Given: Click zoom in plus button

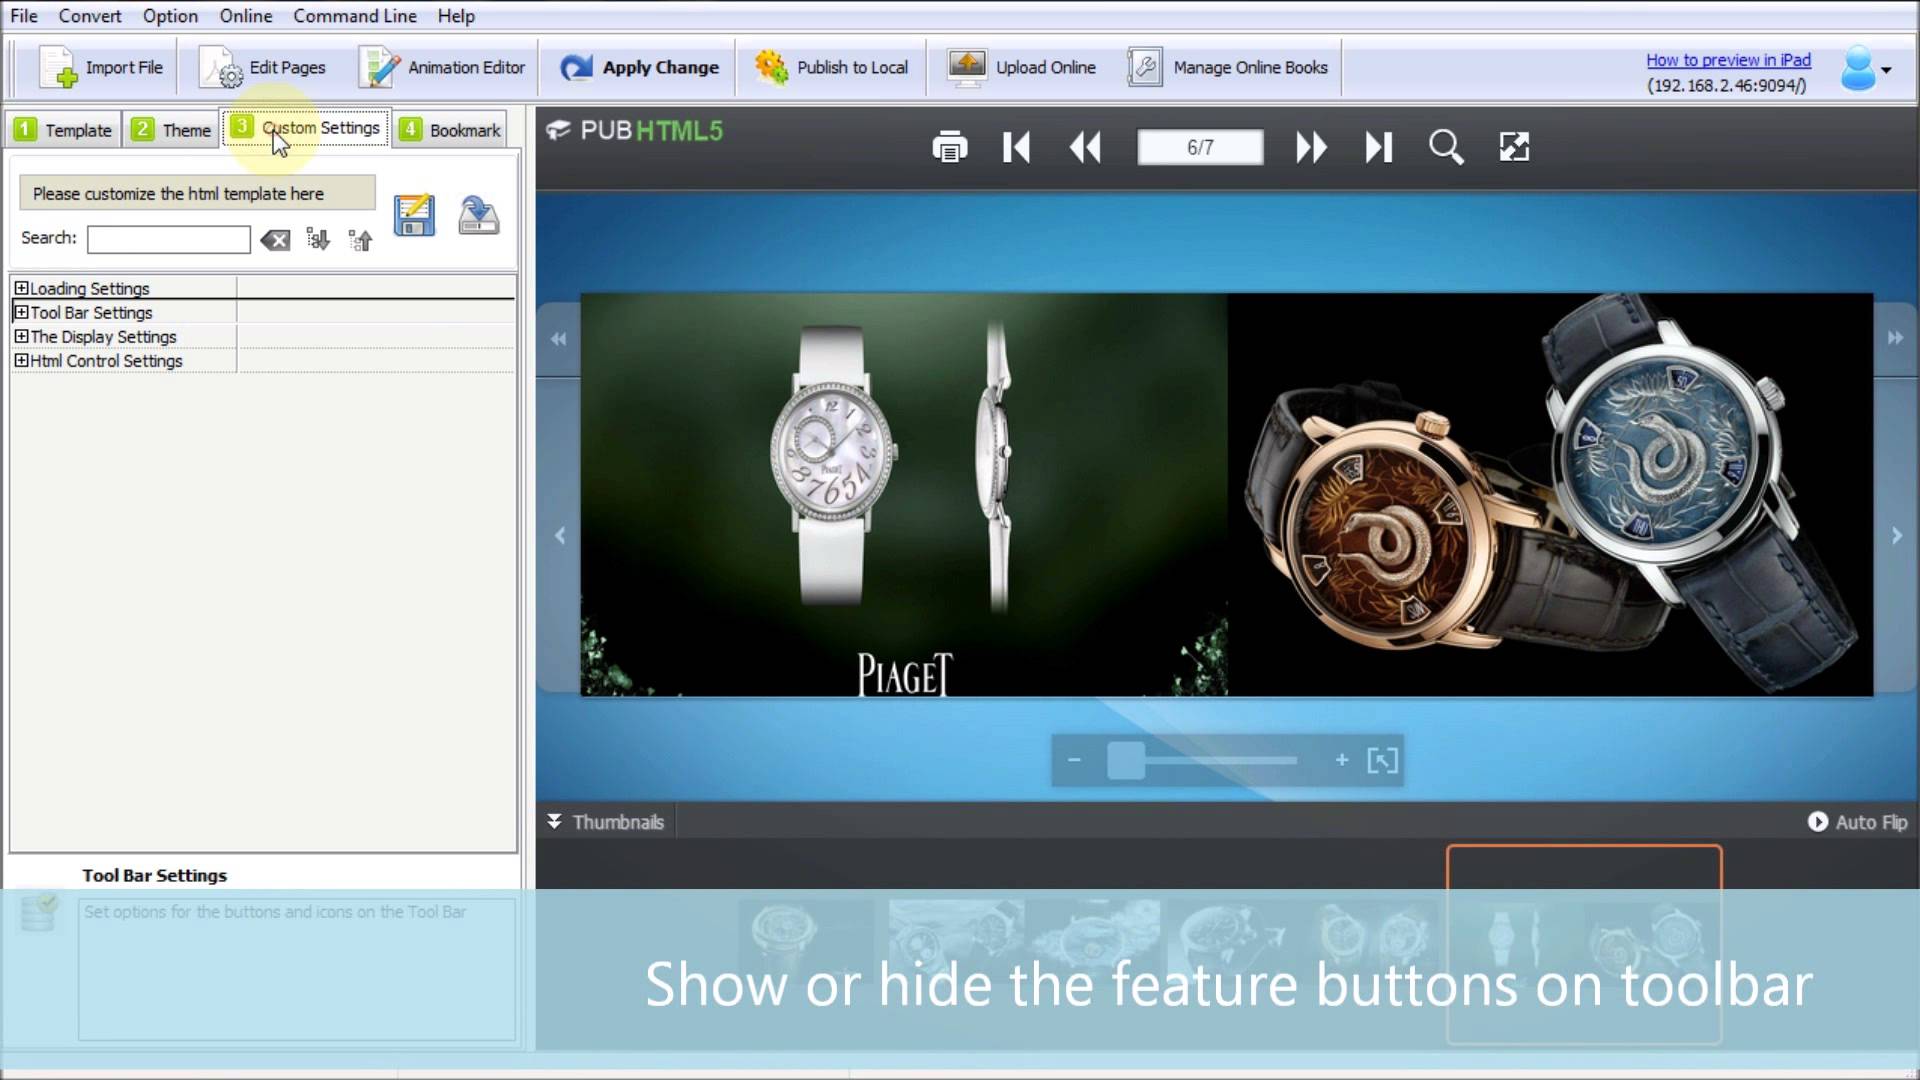Looking at the screenshot, I should pos(1342,760).
